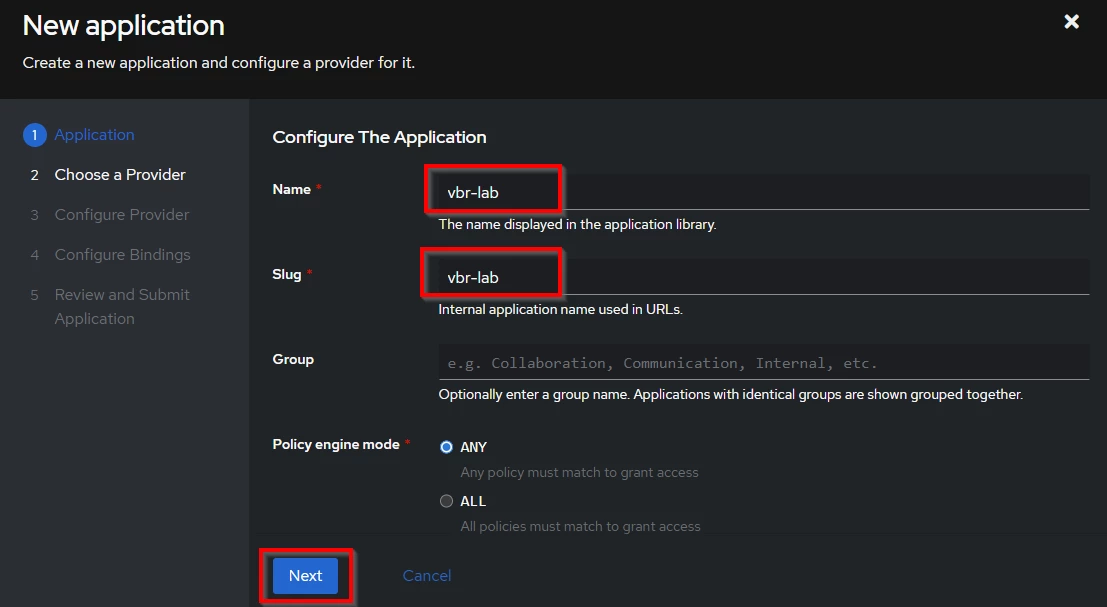The height and width of the screenshot is (607, 1107).
Task: Select the Configure Provider step
Action: tap(121, 215)
